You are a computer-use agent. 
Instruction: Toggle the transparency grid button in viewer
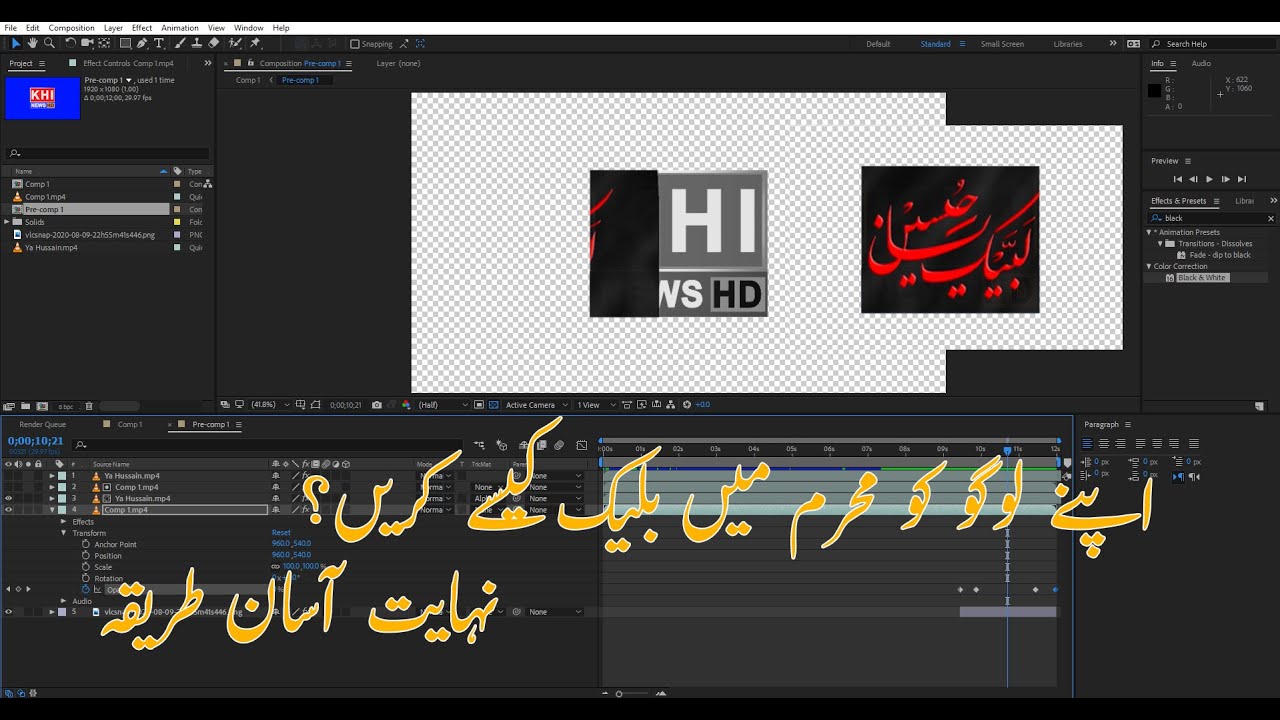[x=495, y=405]
